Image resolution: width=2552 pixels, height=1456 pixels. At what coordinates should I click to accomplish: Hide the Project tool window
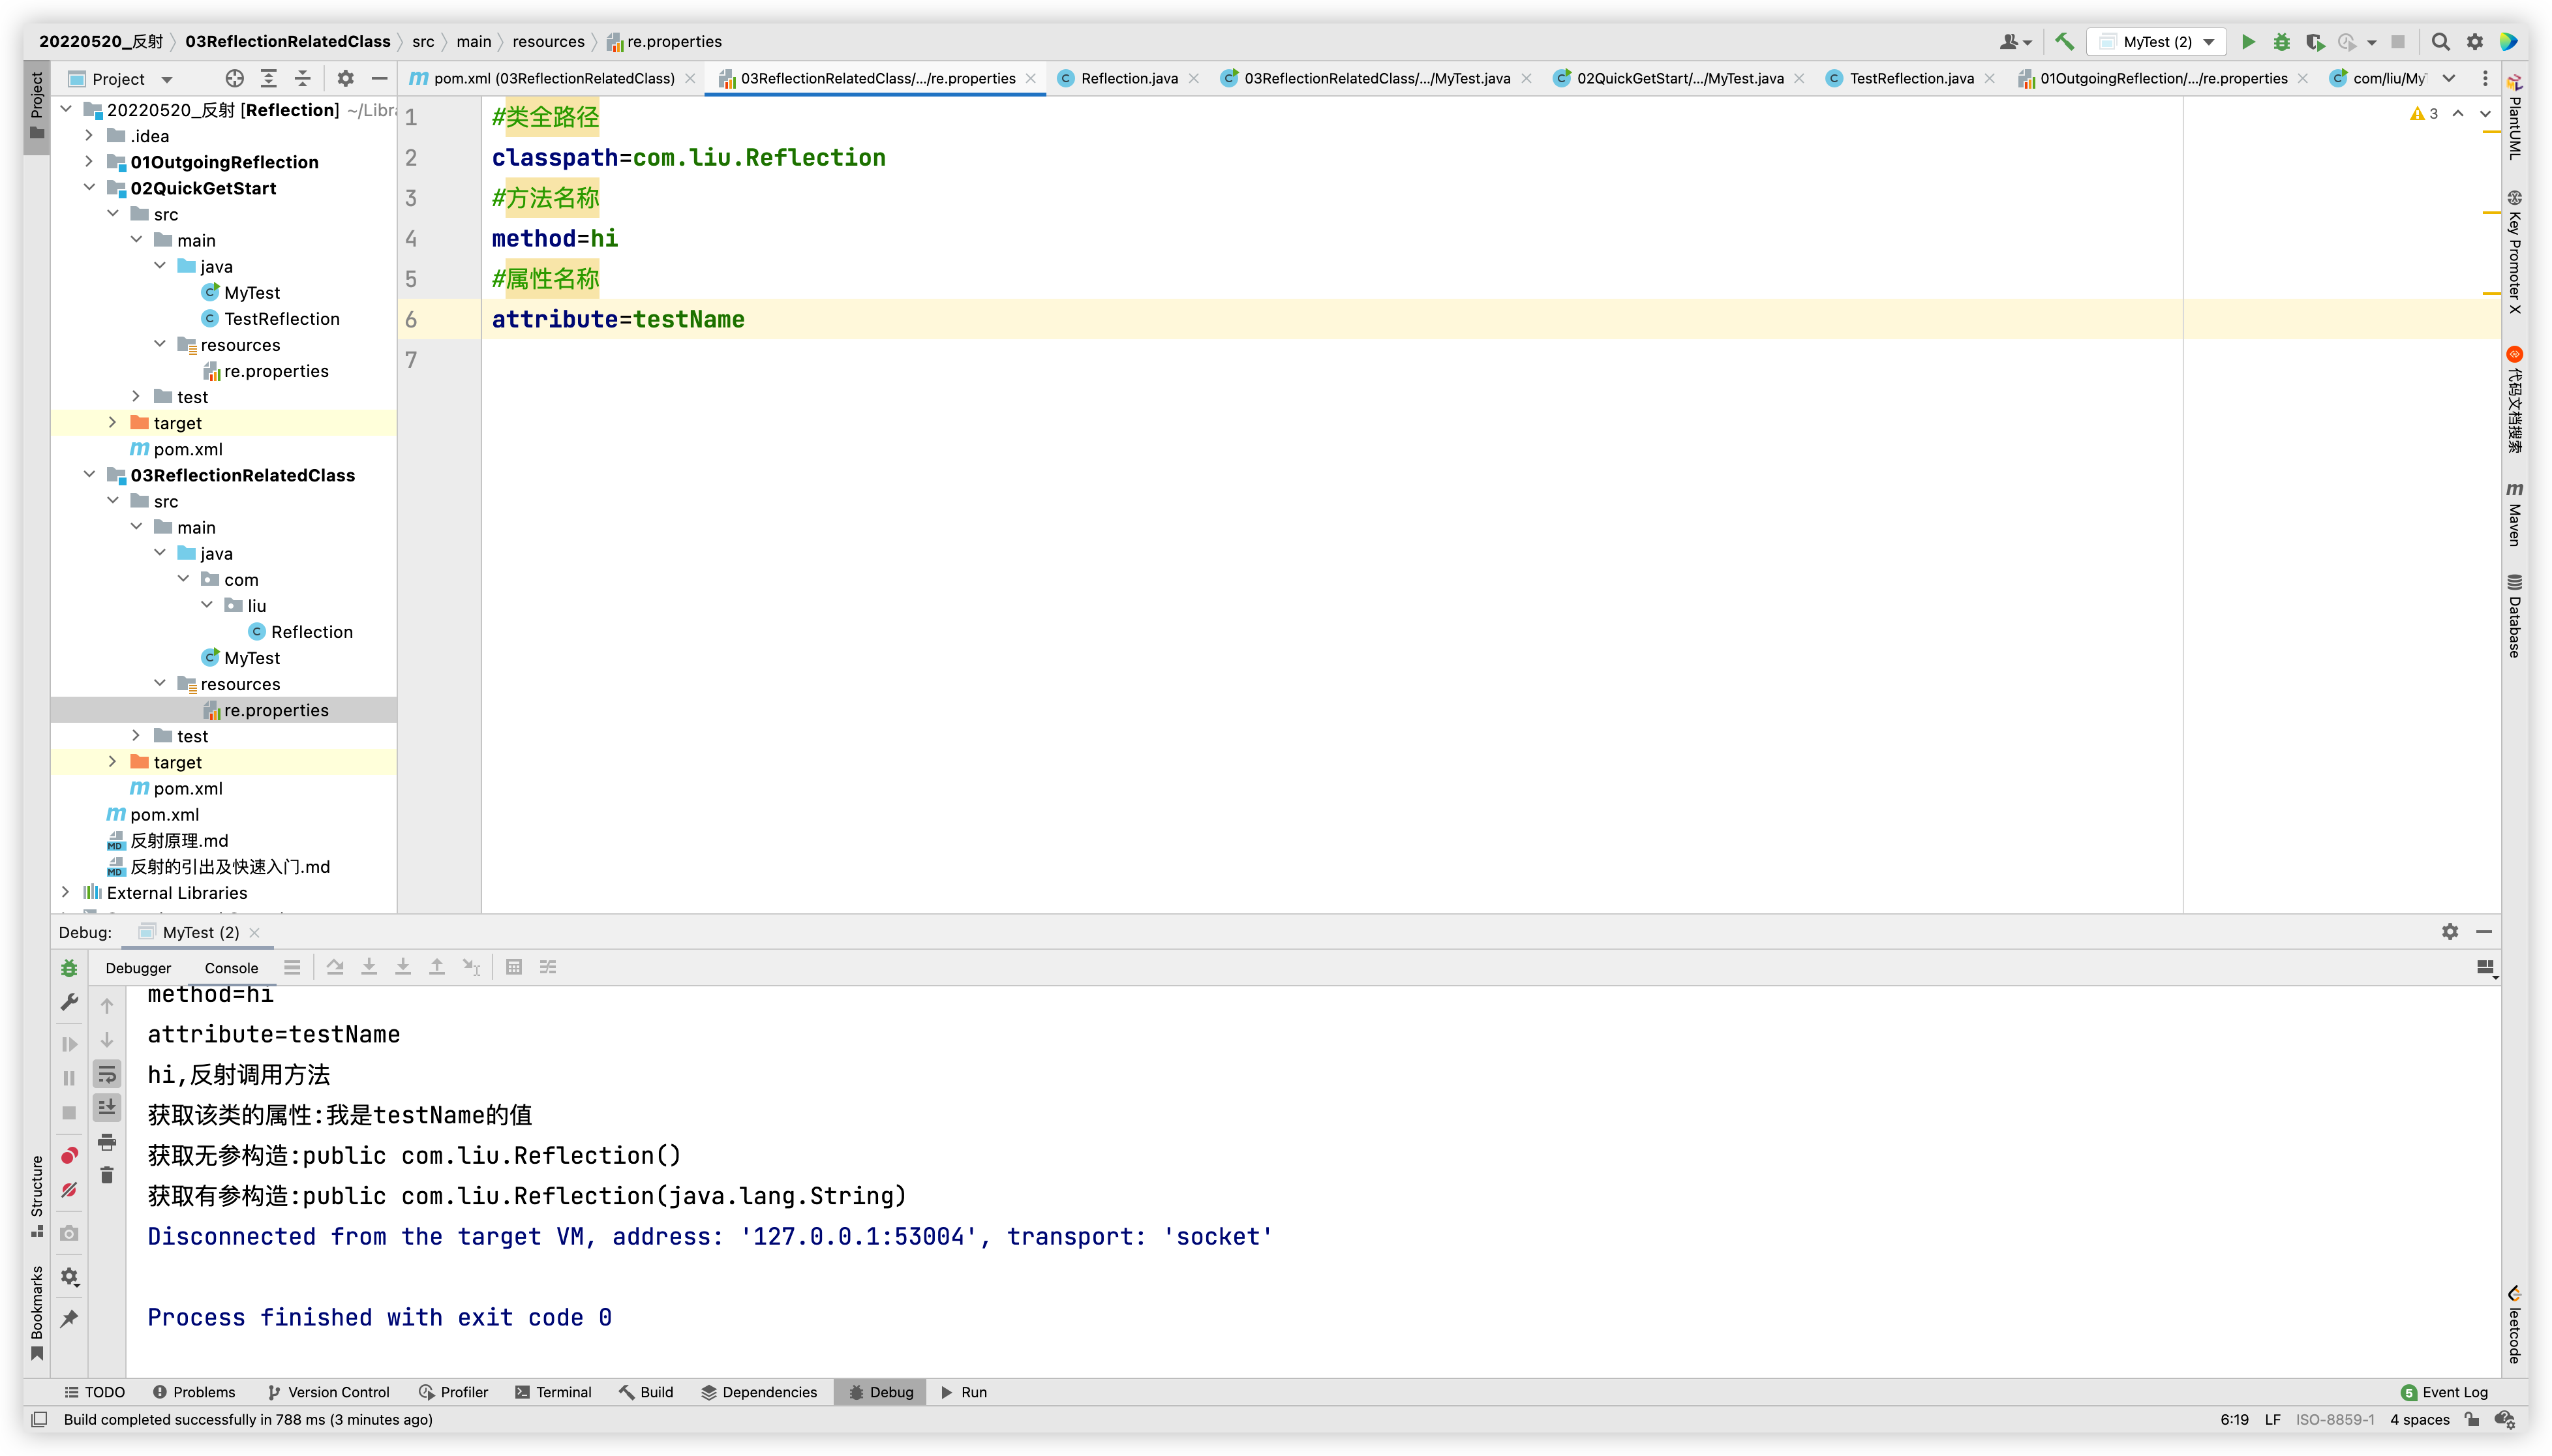coord(379,78)
